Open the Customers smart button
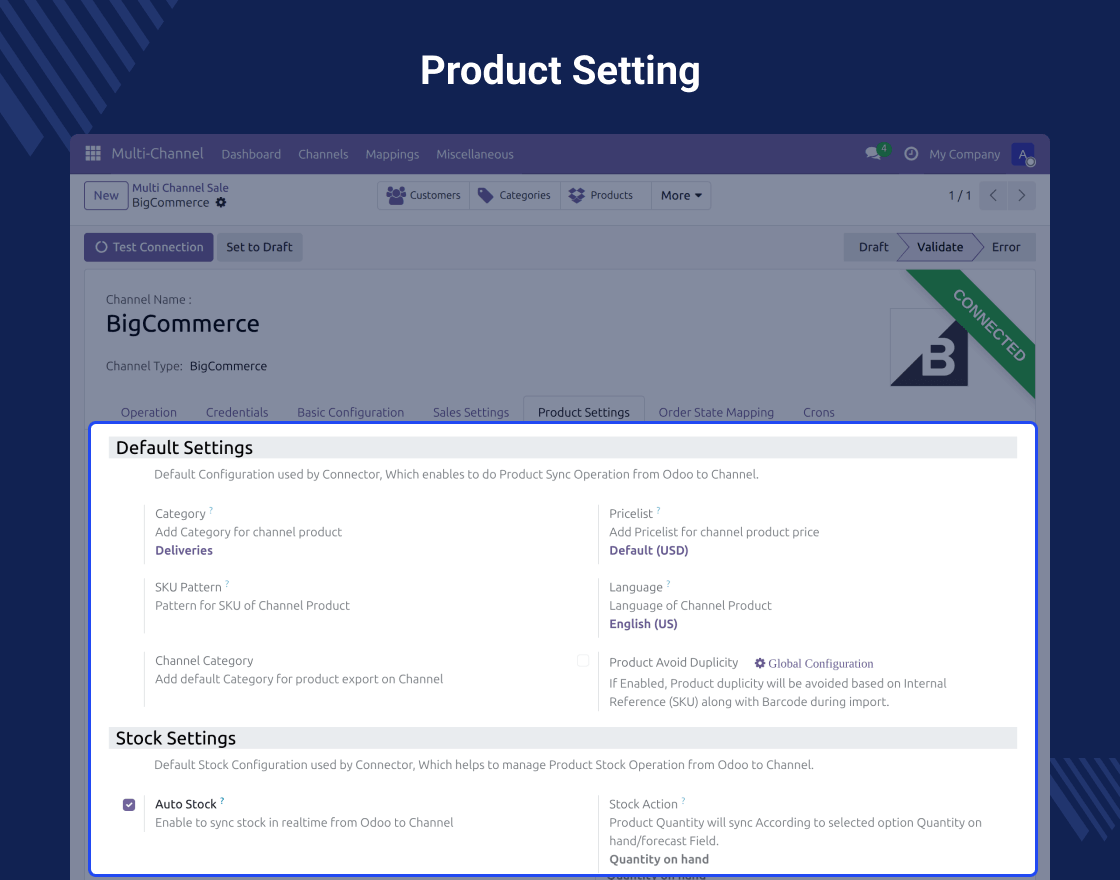Viewport: 1120px width, 880px height. tap(424, 195)
